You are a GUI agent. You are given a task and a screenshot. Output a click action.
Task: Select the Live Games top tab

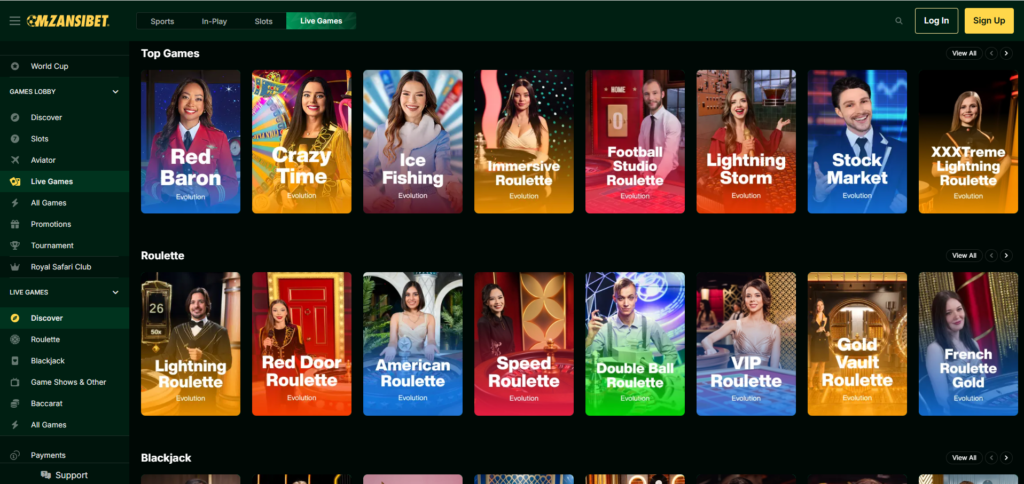coord(321,21)
